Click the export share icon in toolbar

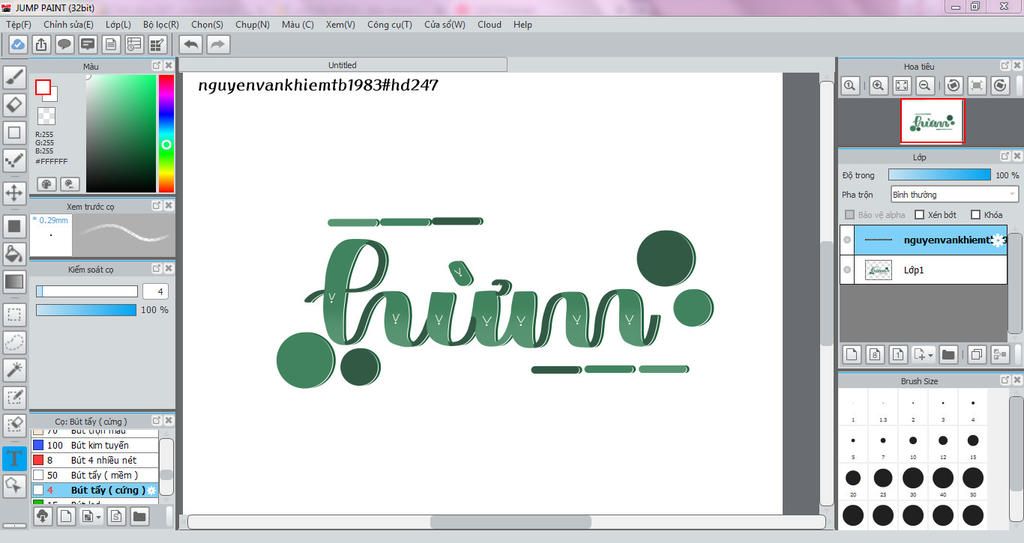41,44
